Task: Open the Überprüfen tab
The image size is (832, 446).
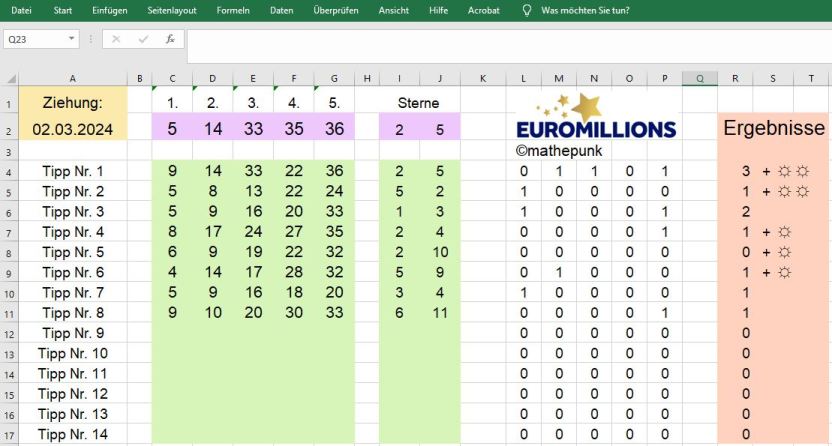Action: click(336, 10)
